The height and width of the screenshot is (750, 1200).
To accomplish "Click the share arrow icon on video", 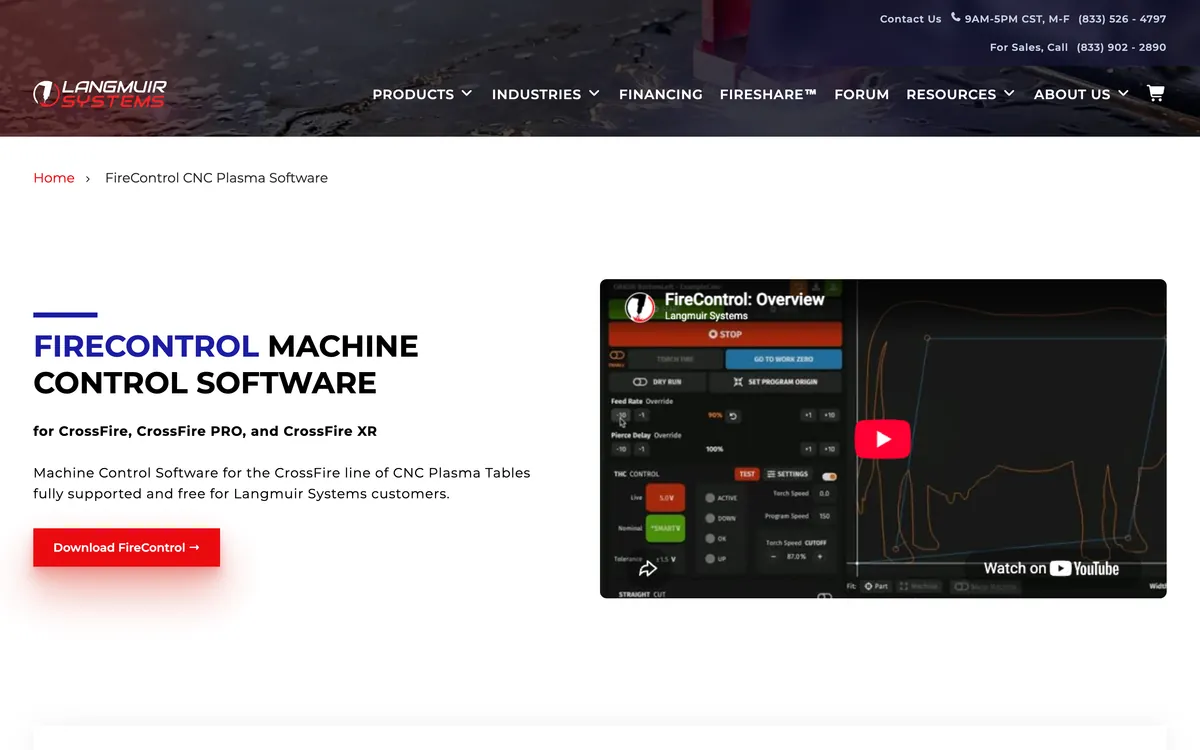I will tap(648, 568).
